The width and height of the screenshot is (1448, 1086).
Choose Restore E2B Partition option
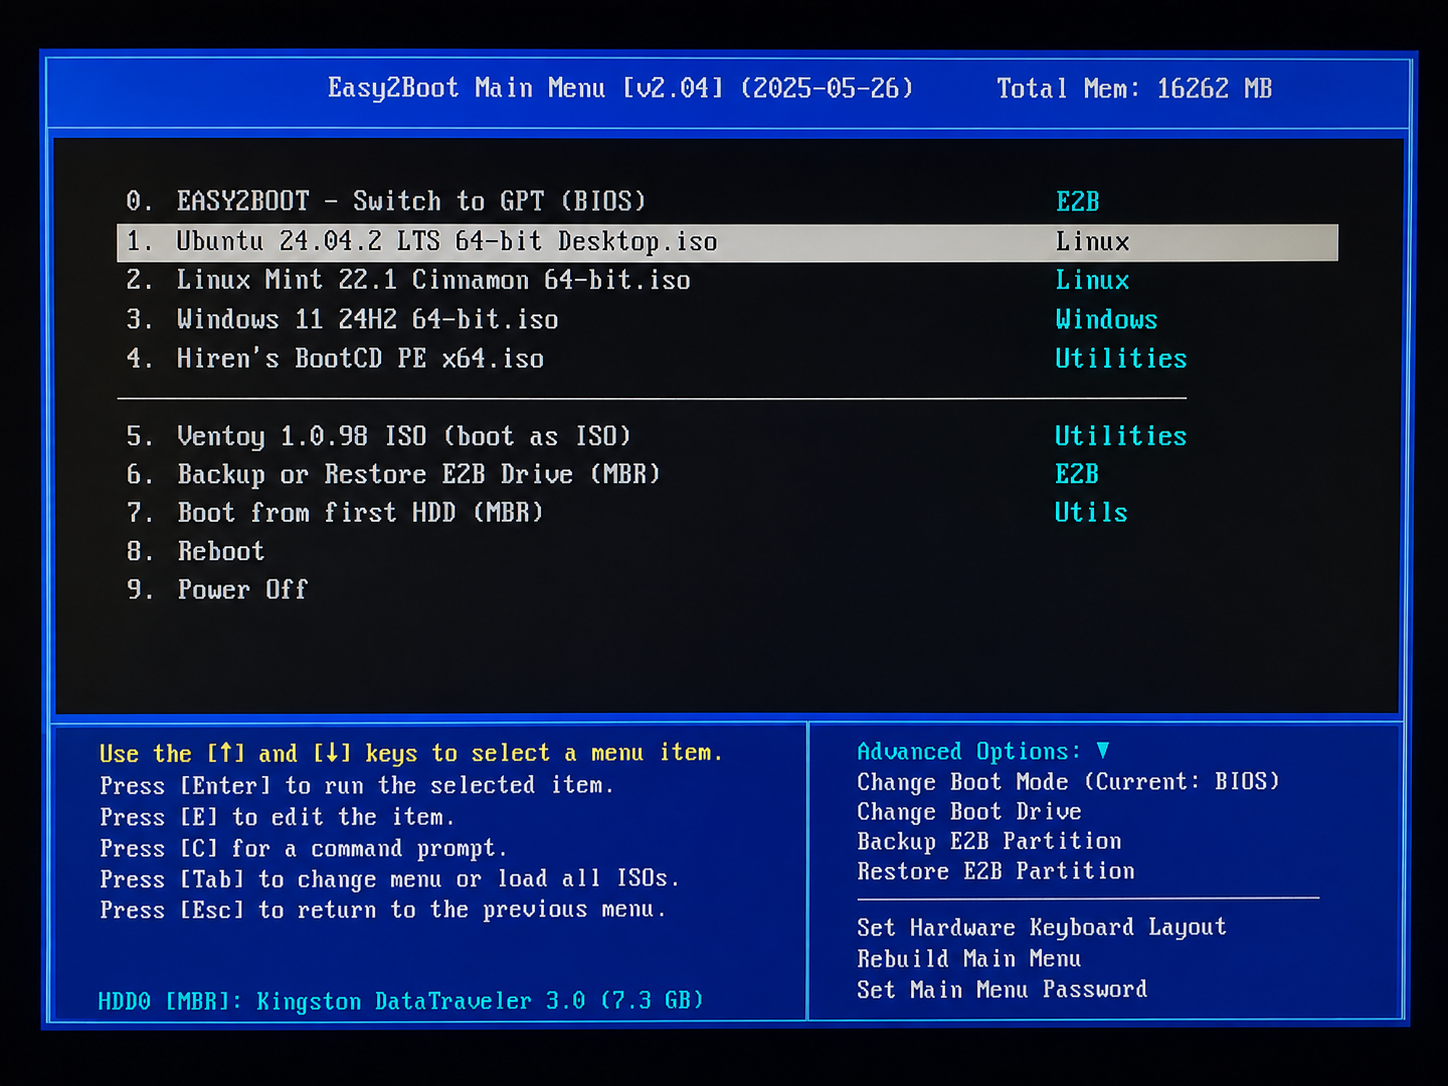[x=996, y=871]
